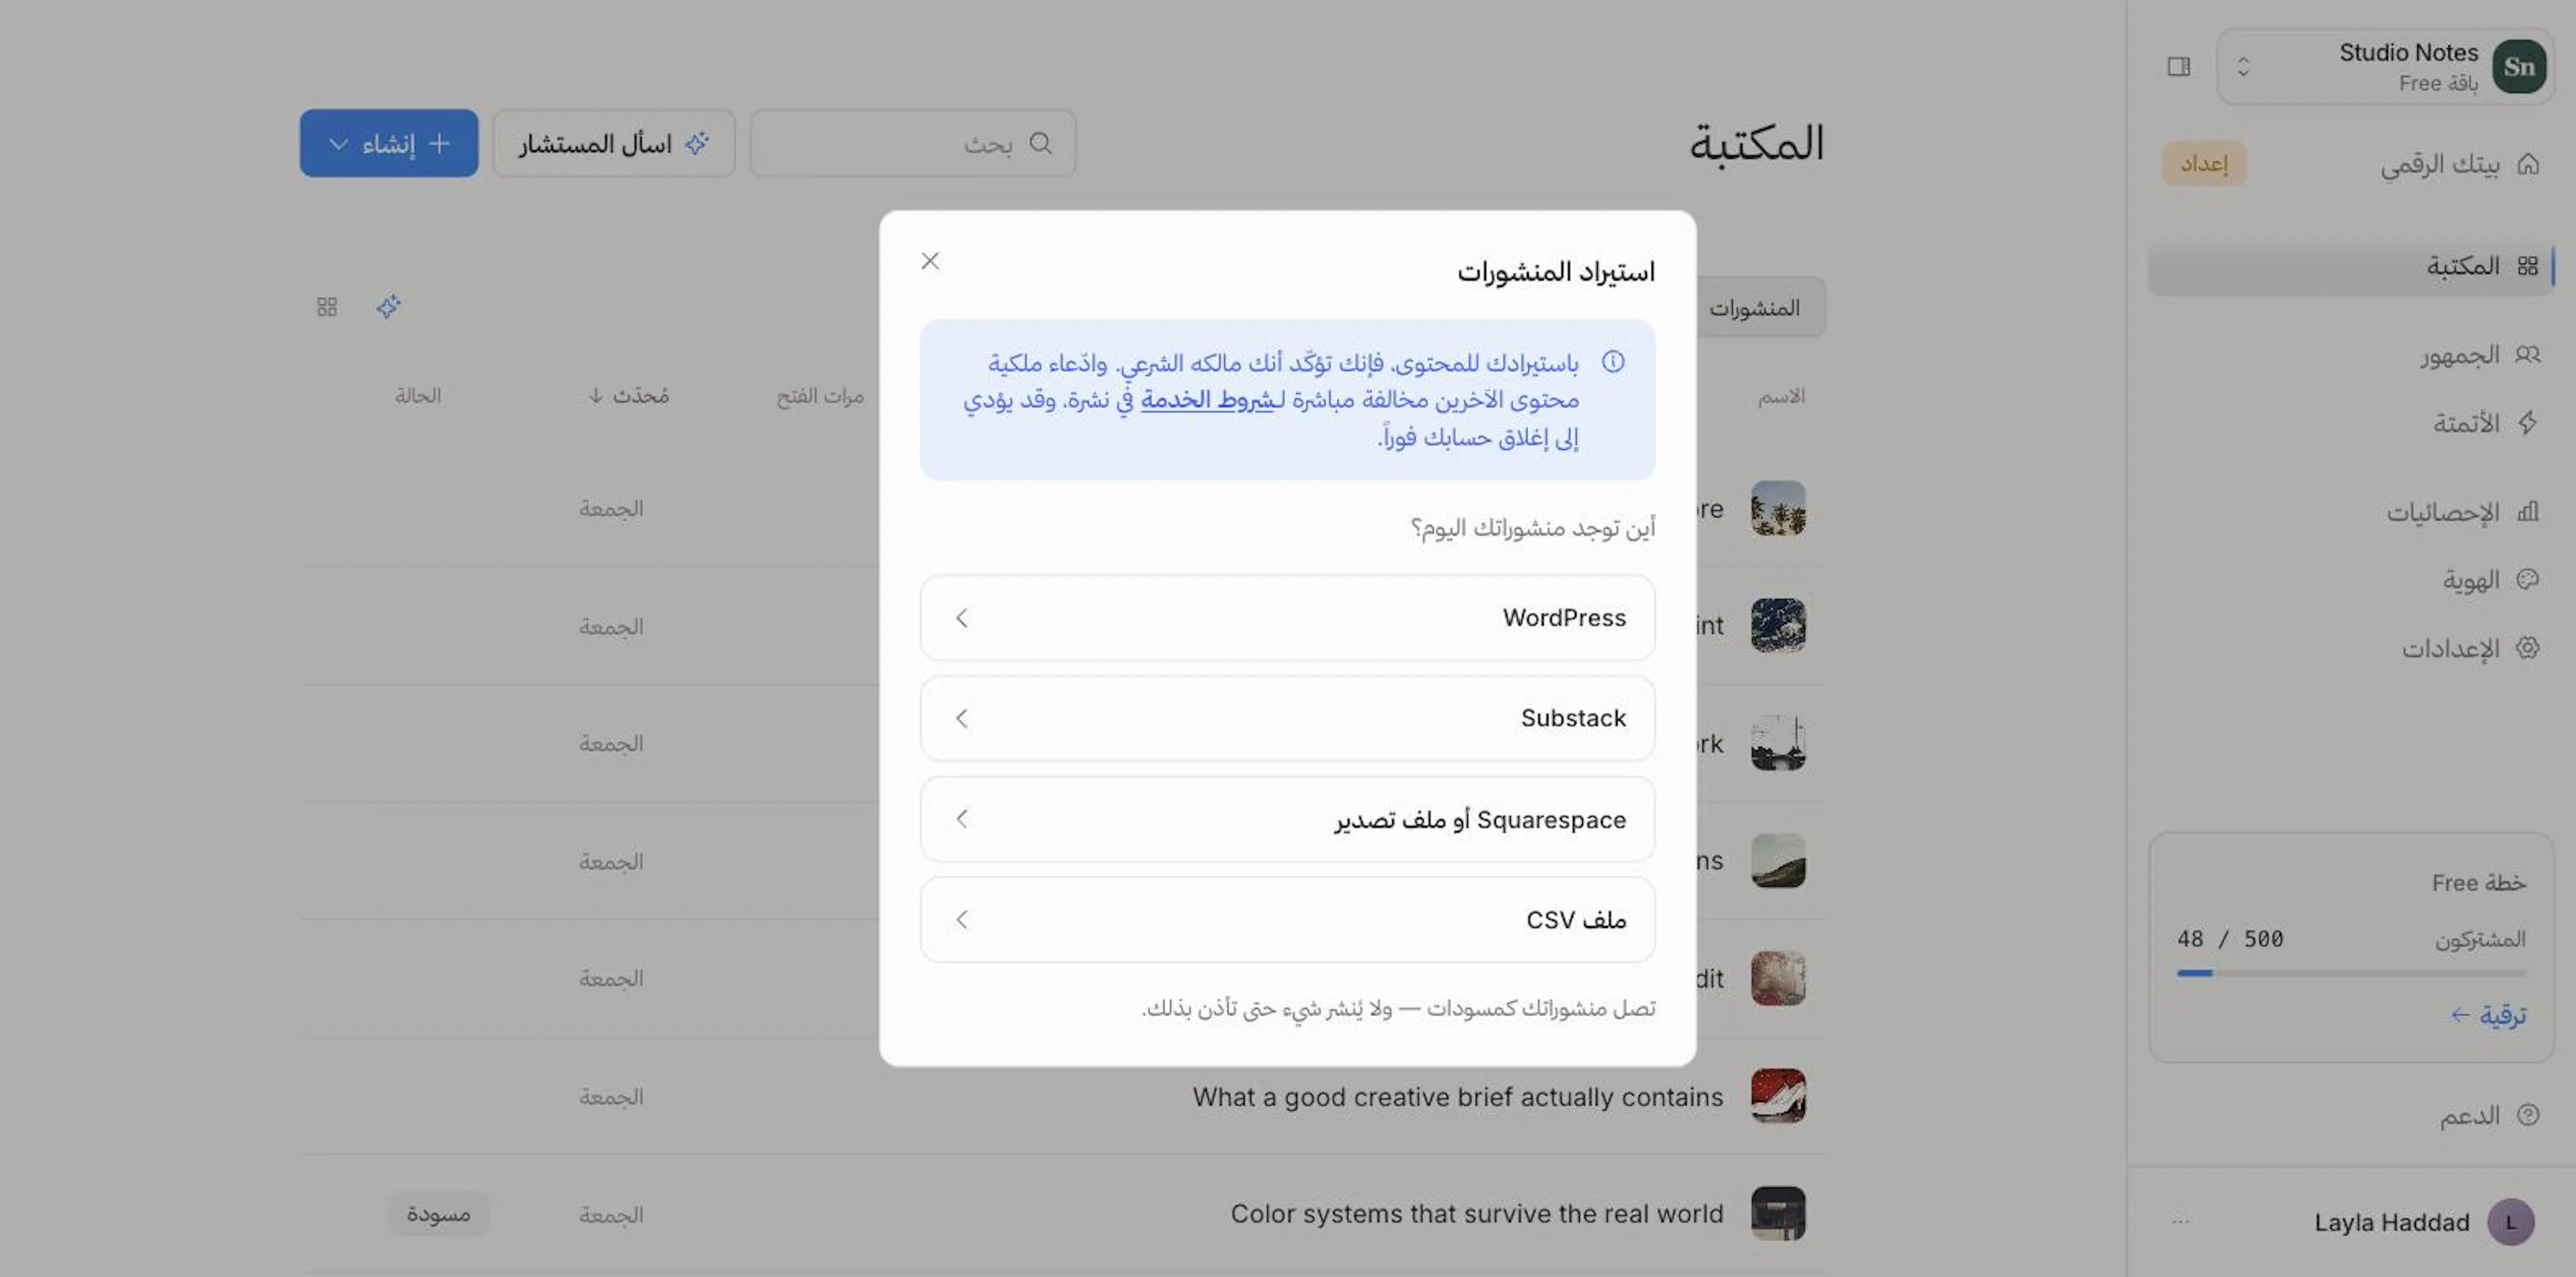2576x1277 pixels.
Task: Close the استيراد المنشورات dialog
Action: click(930, 261)
